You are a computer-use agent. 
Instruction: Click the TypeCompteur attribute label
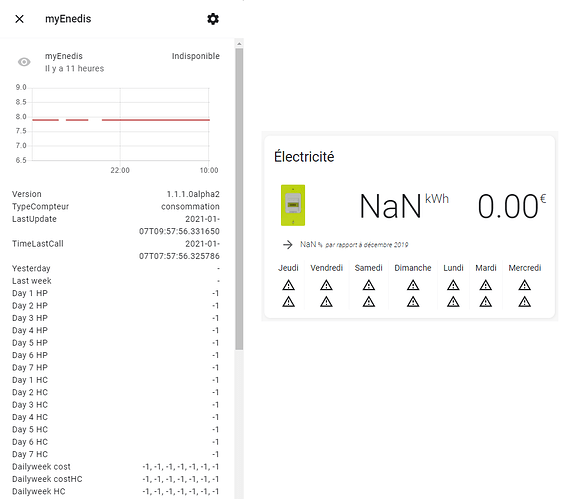point(40,207)
